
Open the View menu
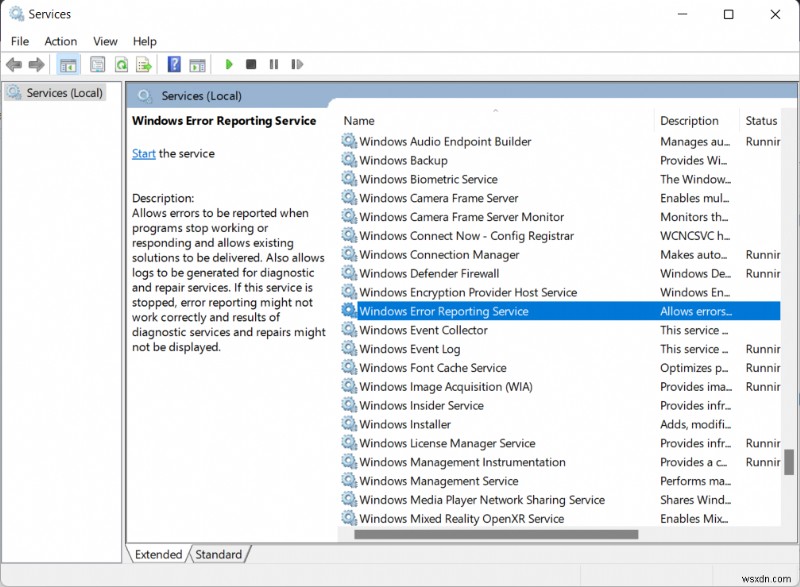coord(105,41)
